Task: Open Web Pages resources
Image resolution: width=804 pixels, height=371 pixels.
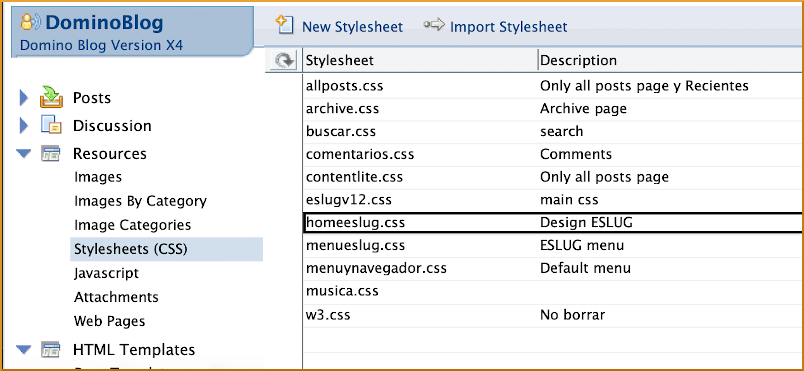Action: click(110, 321)
